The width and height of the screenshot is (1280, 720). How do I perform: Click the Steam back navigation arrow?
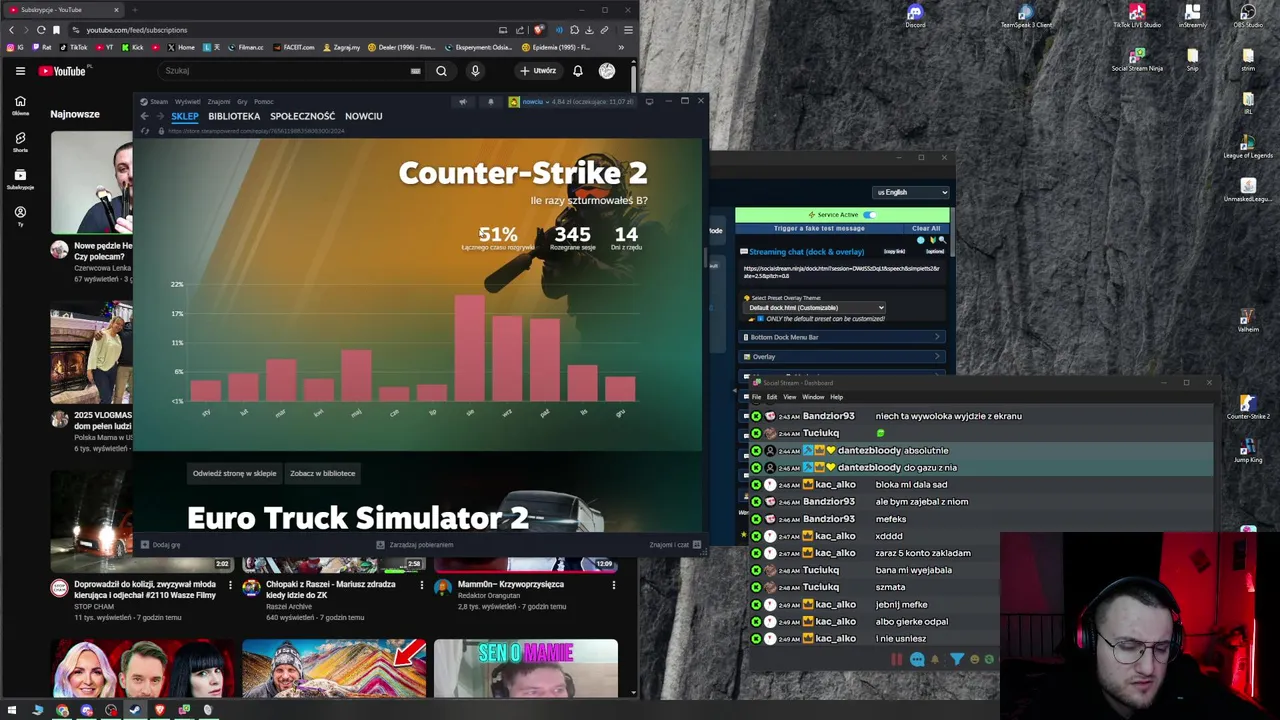point(144,116)
